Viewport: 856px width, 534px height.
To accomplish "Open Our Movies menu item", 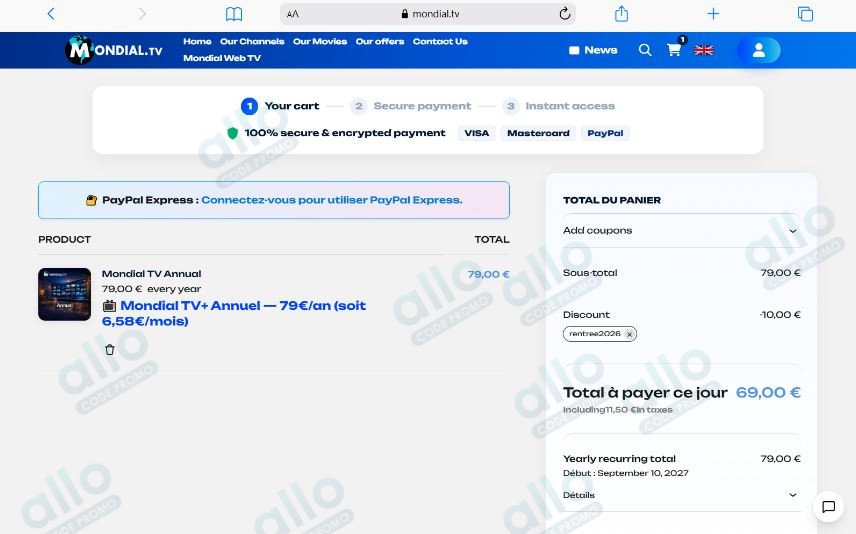I will (x=320, y=41).
